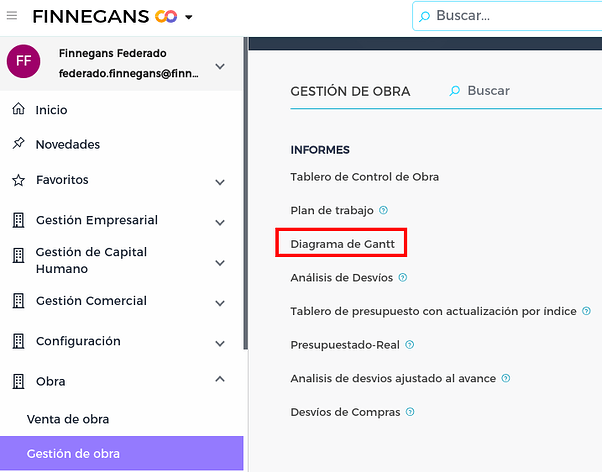Click the Inicio home icon

[x=17, y=110]
